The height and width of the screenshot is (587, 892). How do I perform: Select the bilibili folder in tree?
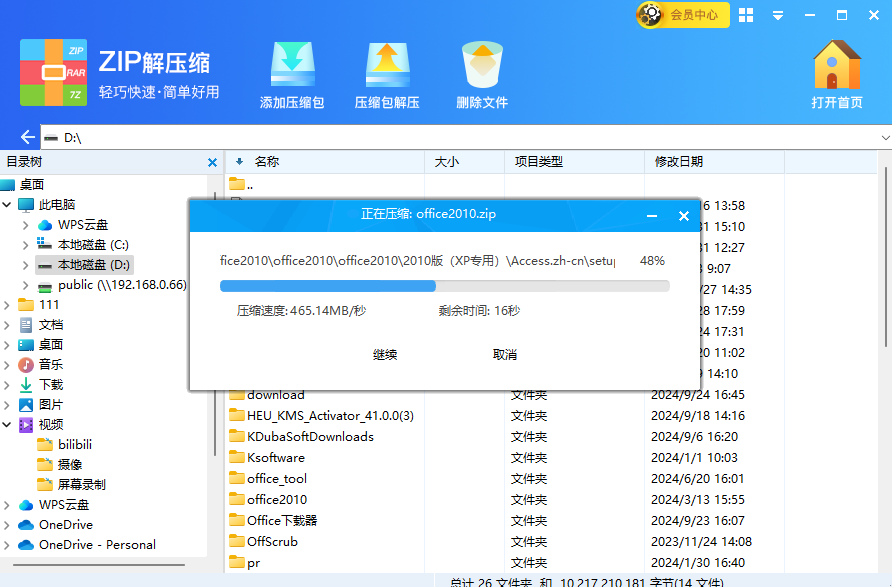(x=75, y=445)
